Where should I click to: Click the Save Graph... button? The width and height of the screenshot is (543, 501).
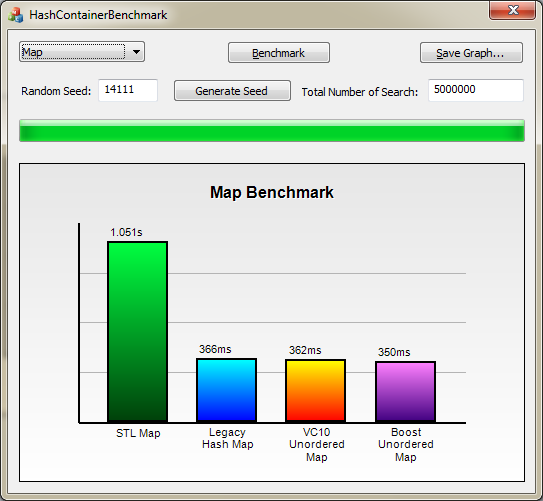(471, 53)
